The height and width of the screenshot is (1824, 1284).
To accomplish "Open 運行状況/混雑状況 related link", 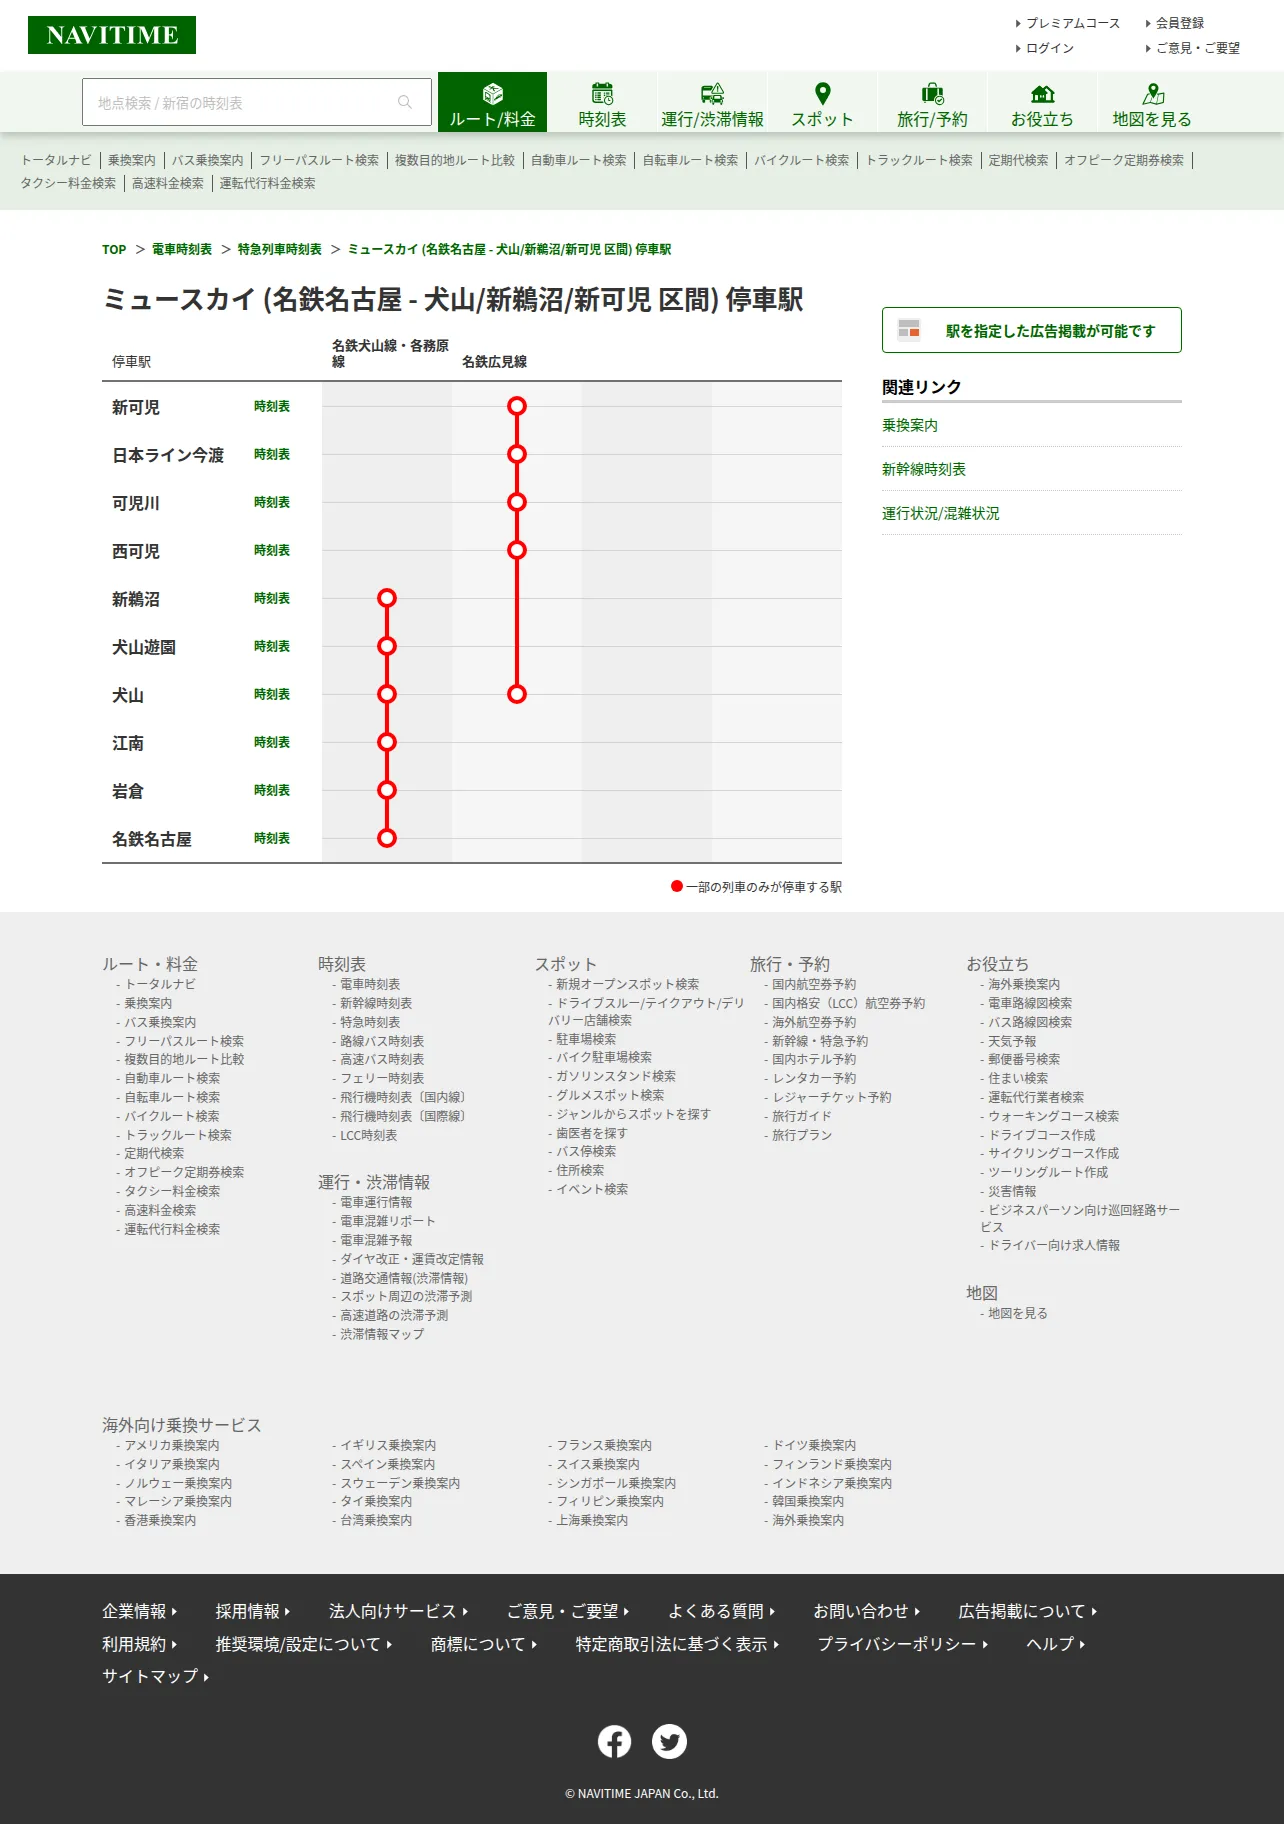I will [x=941, y=513].
